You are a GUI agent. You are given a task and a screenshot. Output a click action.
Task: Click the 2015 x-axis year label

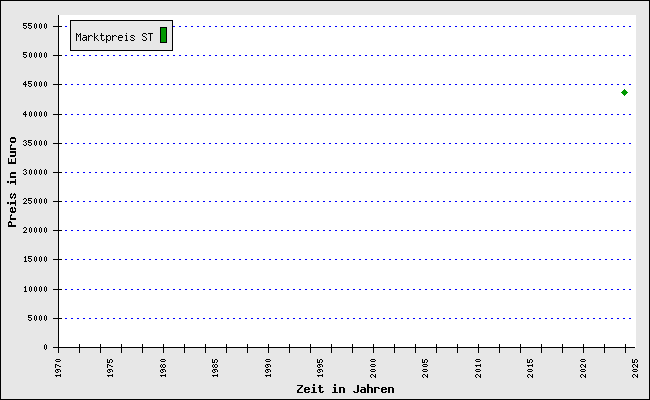coord(531,368)
